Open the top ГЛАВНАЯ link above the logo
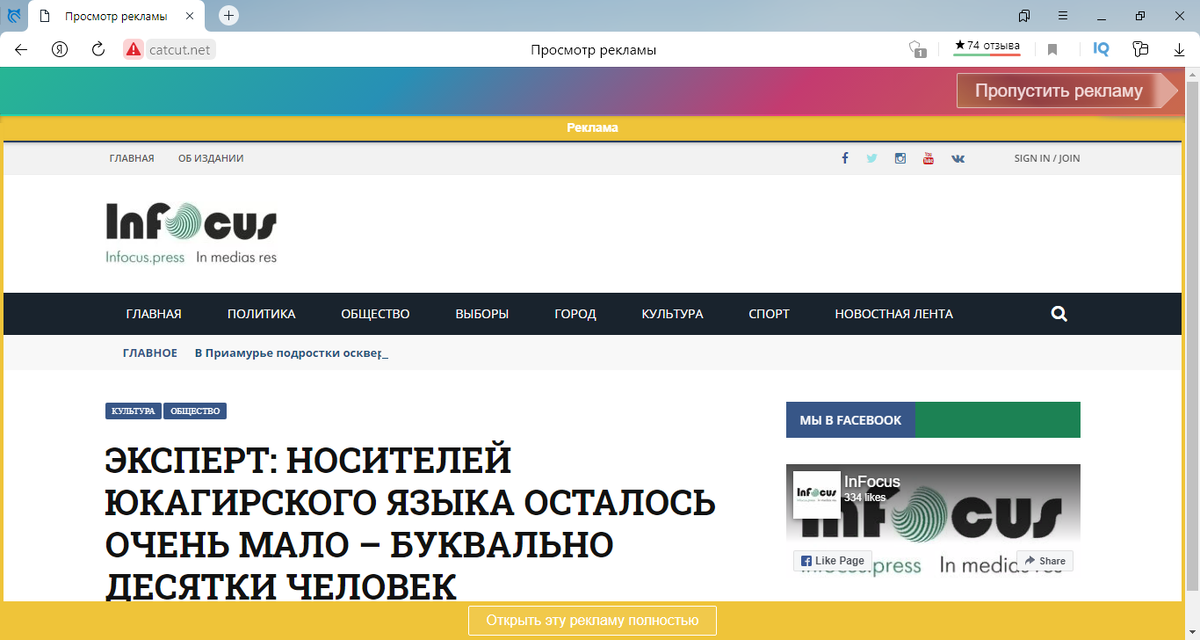The image size is (1200, 640). coord(132,158)
